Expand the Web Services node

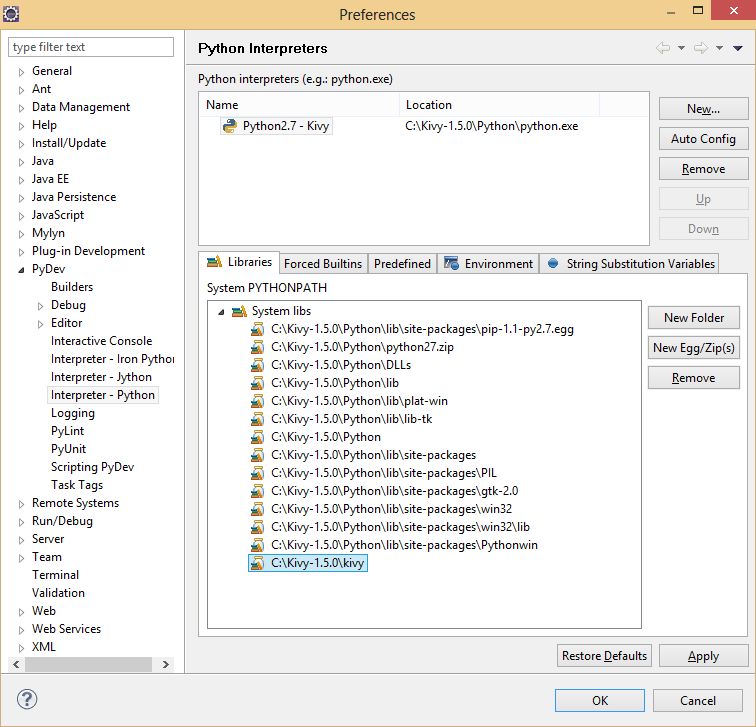tap(21, 630)
